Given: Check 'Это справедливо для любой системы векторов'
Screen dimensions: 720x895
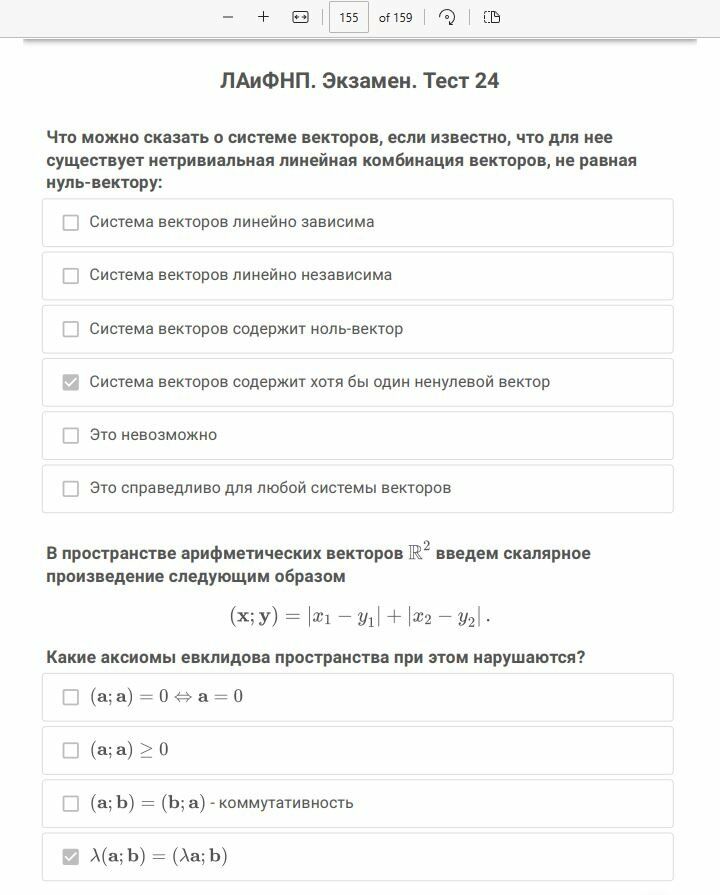Looking at the screenshot, I should 71,488.
